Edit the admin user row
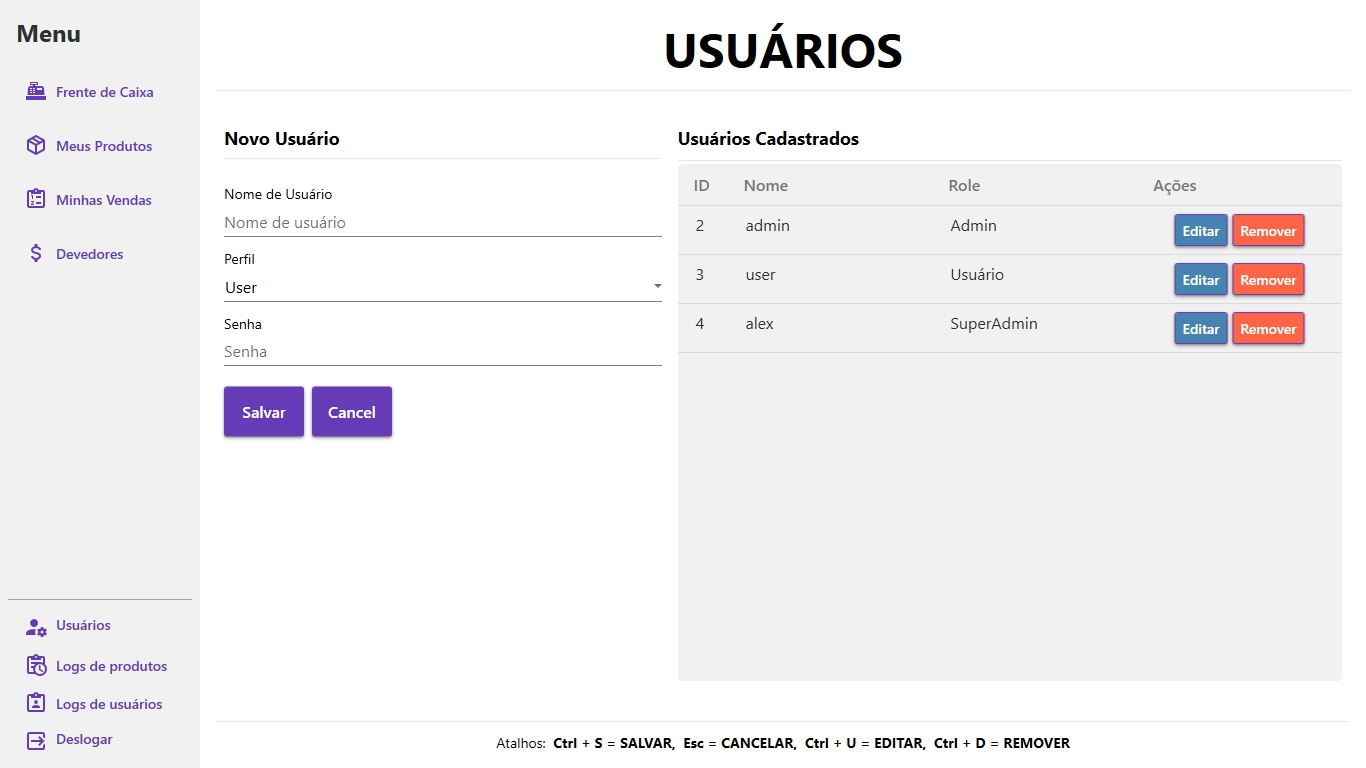This screenshot has width=1366, height=768. click(x=1200, y=231)
